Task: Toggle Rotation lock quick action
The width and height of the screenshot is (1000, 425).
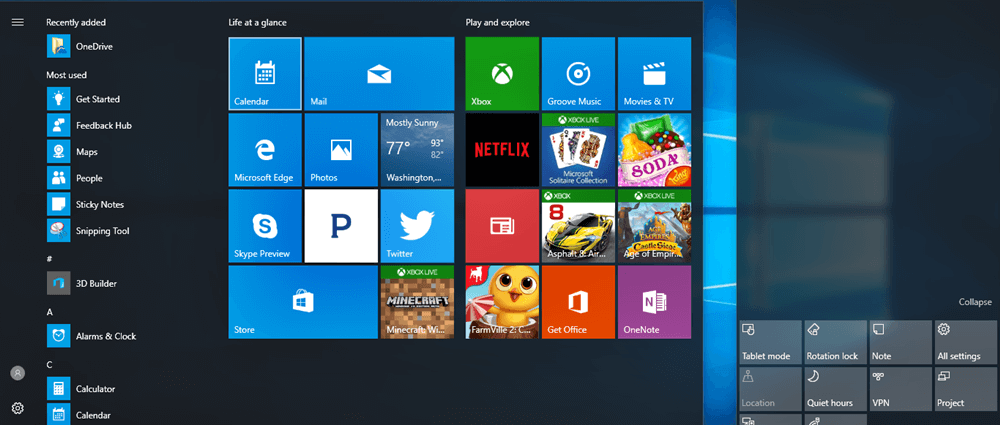Action: coord(835,342)
